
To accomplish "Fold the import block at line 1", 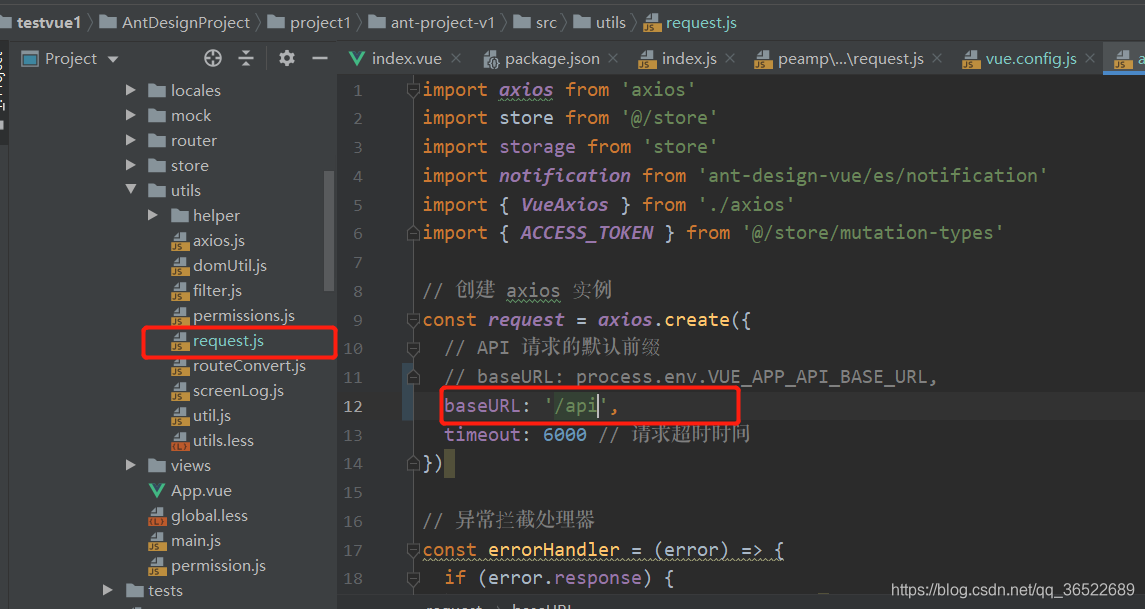I will pyautogui.click(x=413, y=90).
